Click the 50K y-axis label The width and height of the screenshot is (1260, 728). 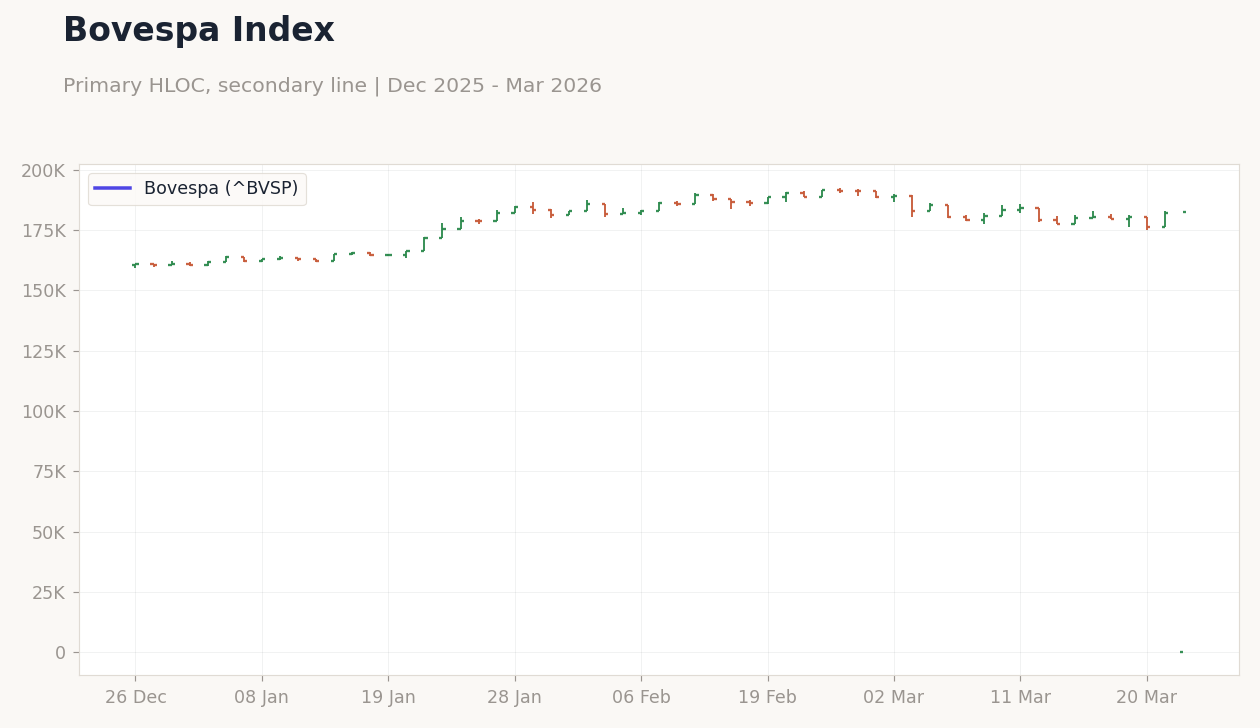coord(48,533)
